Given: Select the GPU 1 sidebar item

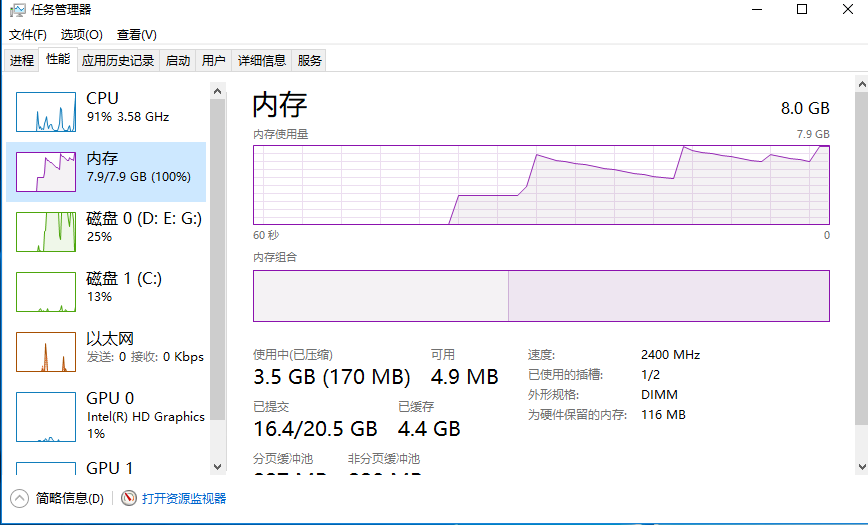Looking at the screenshot, I should [46, 468].
